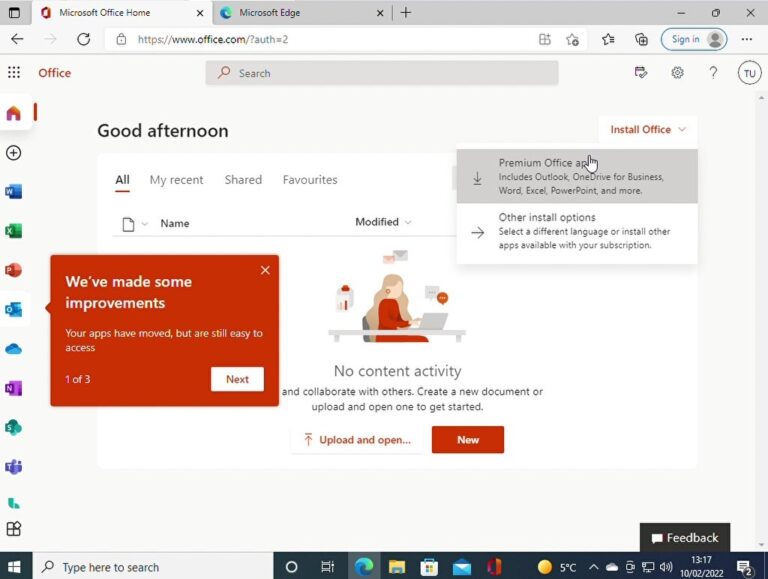
Task: Show all apps icon in sidebar
Action: pos(14,529)
